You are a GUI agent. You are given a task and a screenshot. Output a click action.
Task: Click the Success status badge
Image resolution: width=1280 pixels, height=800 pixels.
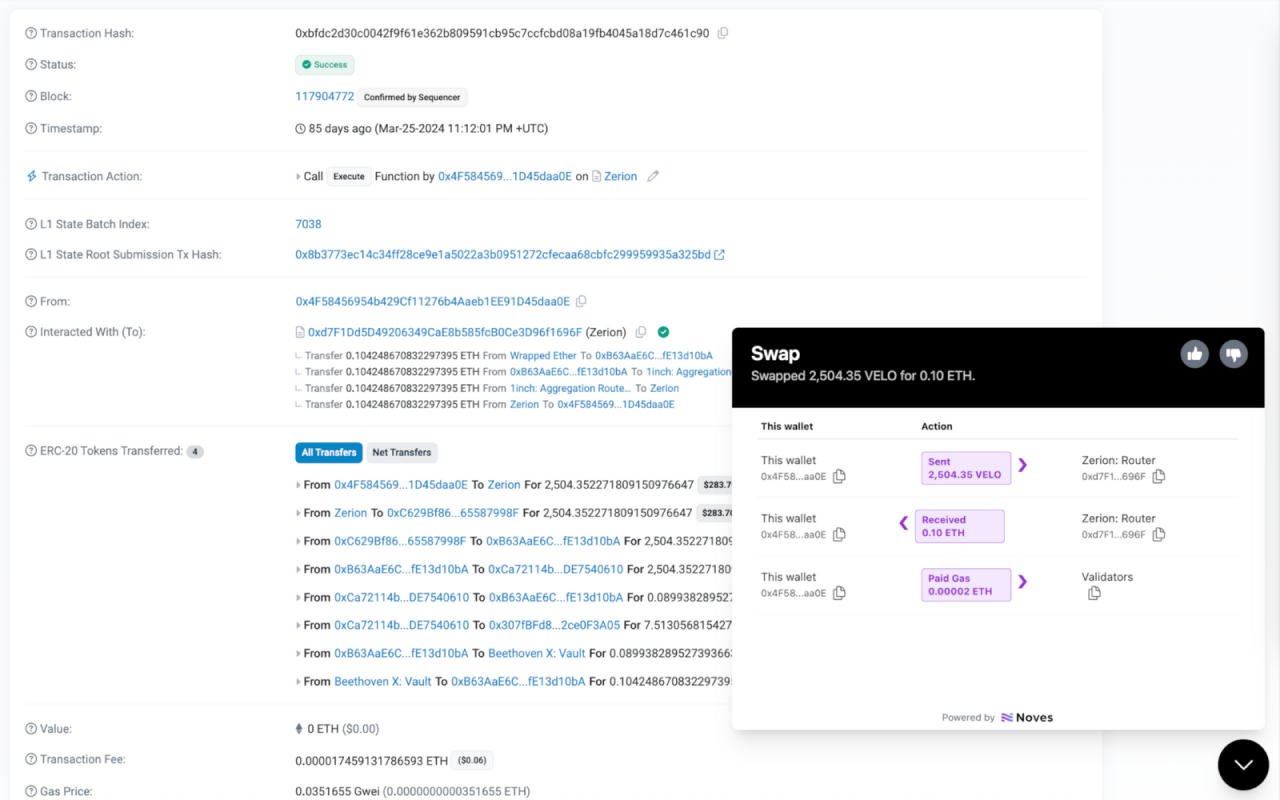[x=324, y=64]
